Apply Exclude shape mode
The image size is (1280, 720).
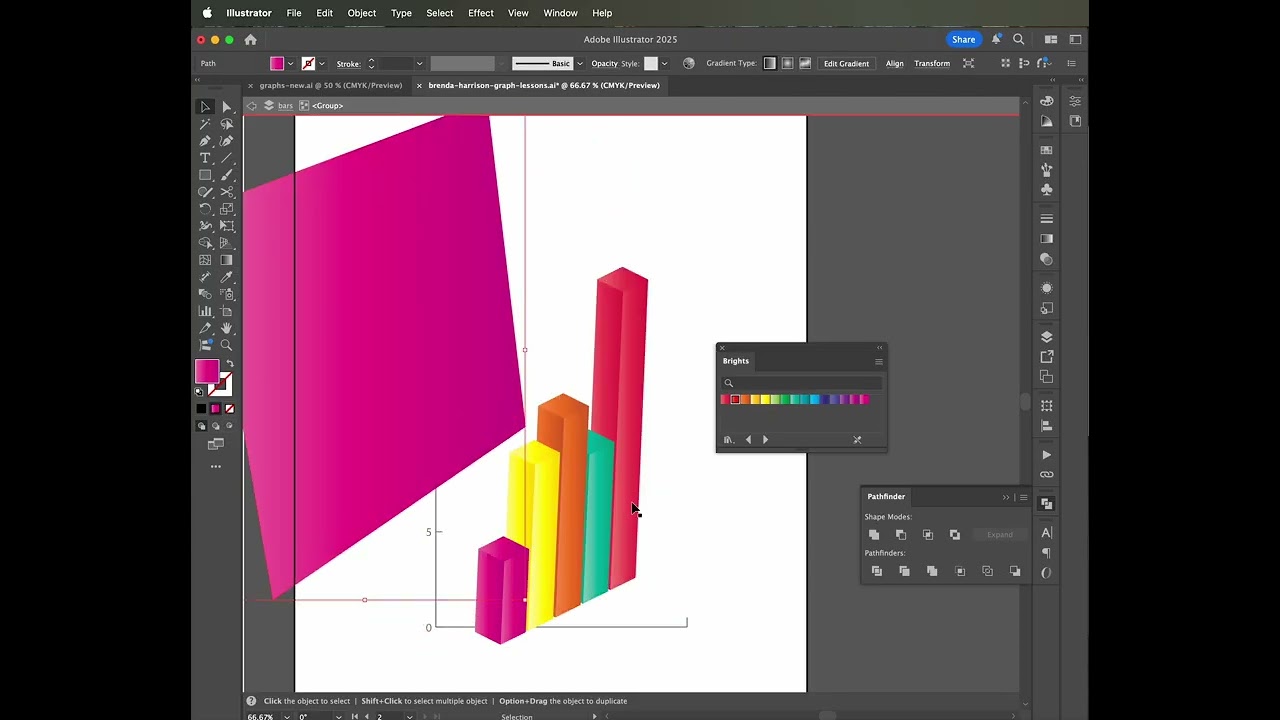955,535
